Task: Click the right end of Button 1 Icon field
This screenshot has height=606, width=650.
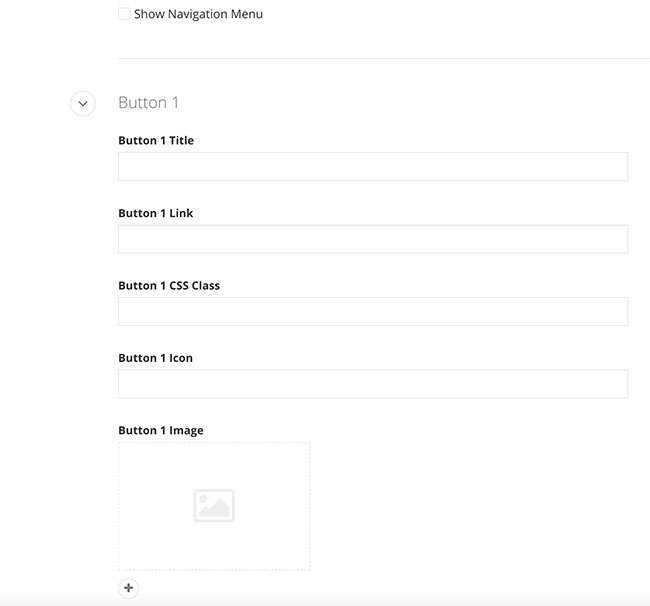Action: click(615, 384)
